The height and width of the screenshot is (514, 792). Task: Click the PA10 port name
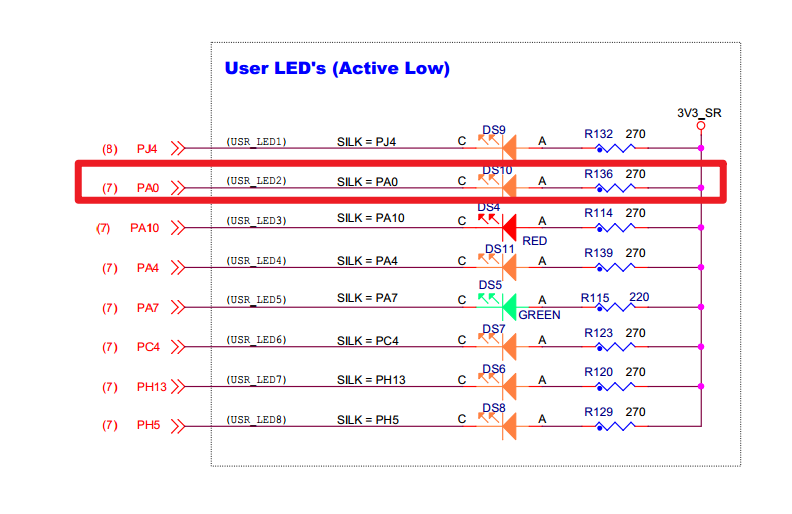click(144, 228)
